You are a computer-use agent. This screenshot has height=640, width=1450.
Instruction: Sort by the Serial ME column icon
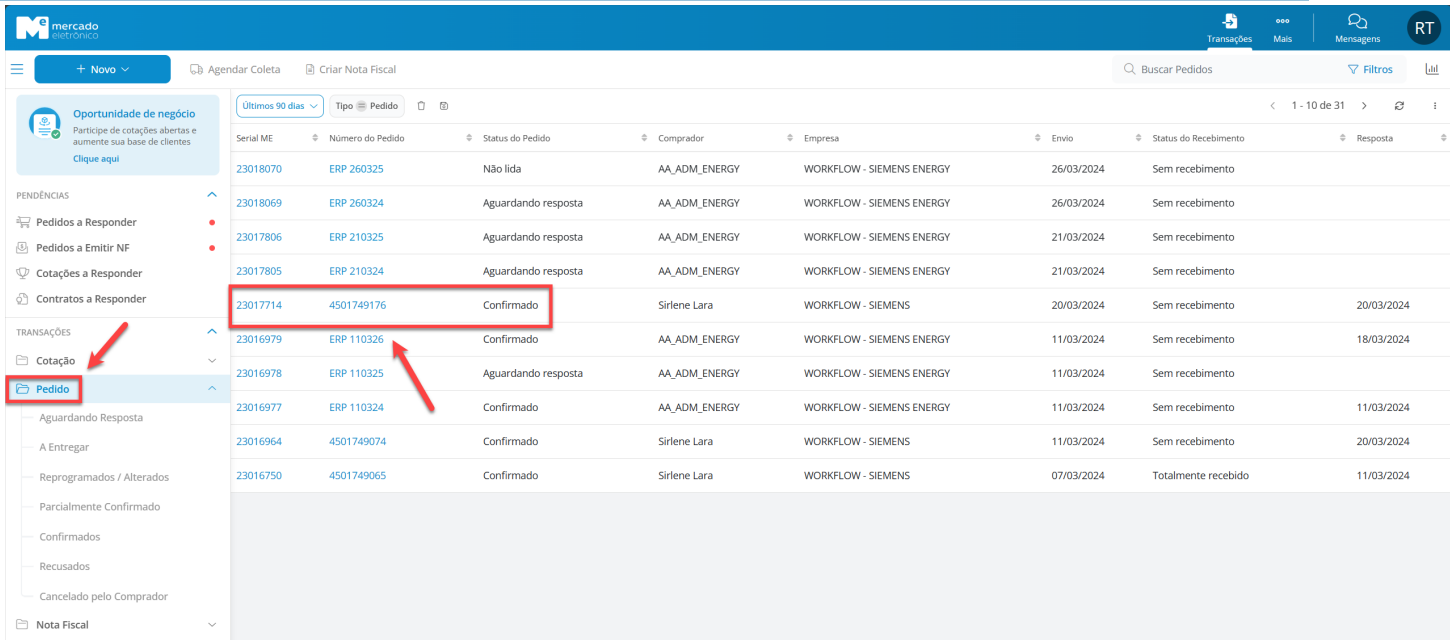pos(315,138)
